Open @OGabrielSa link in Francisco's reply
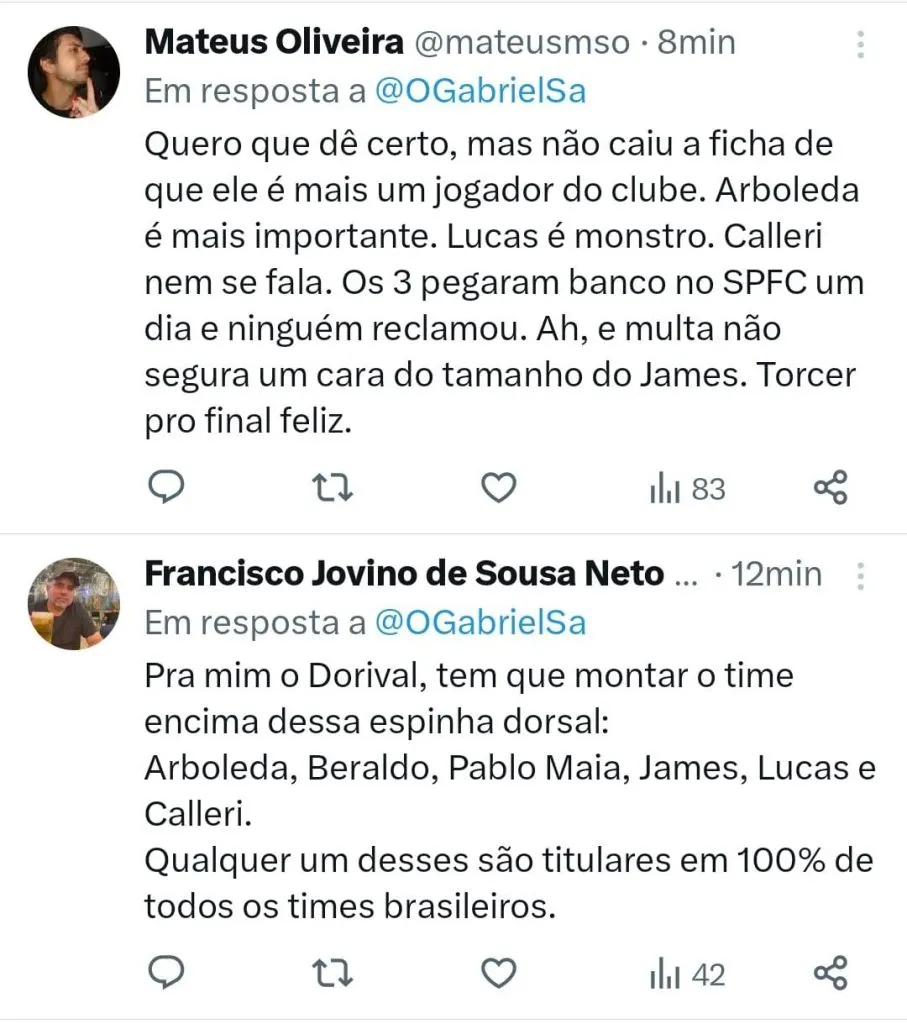The height and width of the screenshot is (1024, 907). pyautogui.click(x=480, y=623)
